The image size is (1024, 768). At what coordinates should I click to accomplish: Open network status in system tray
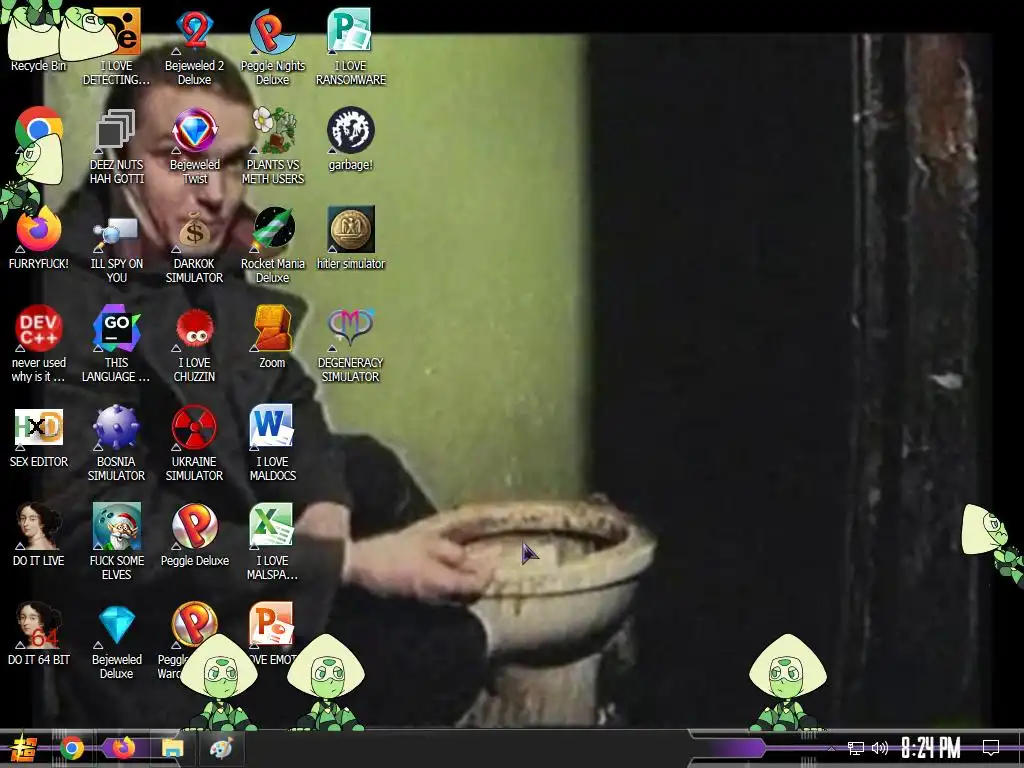pos(856,748)
